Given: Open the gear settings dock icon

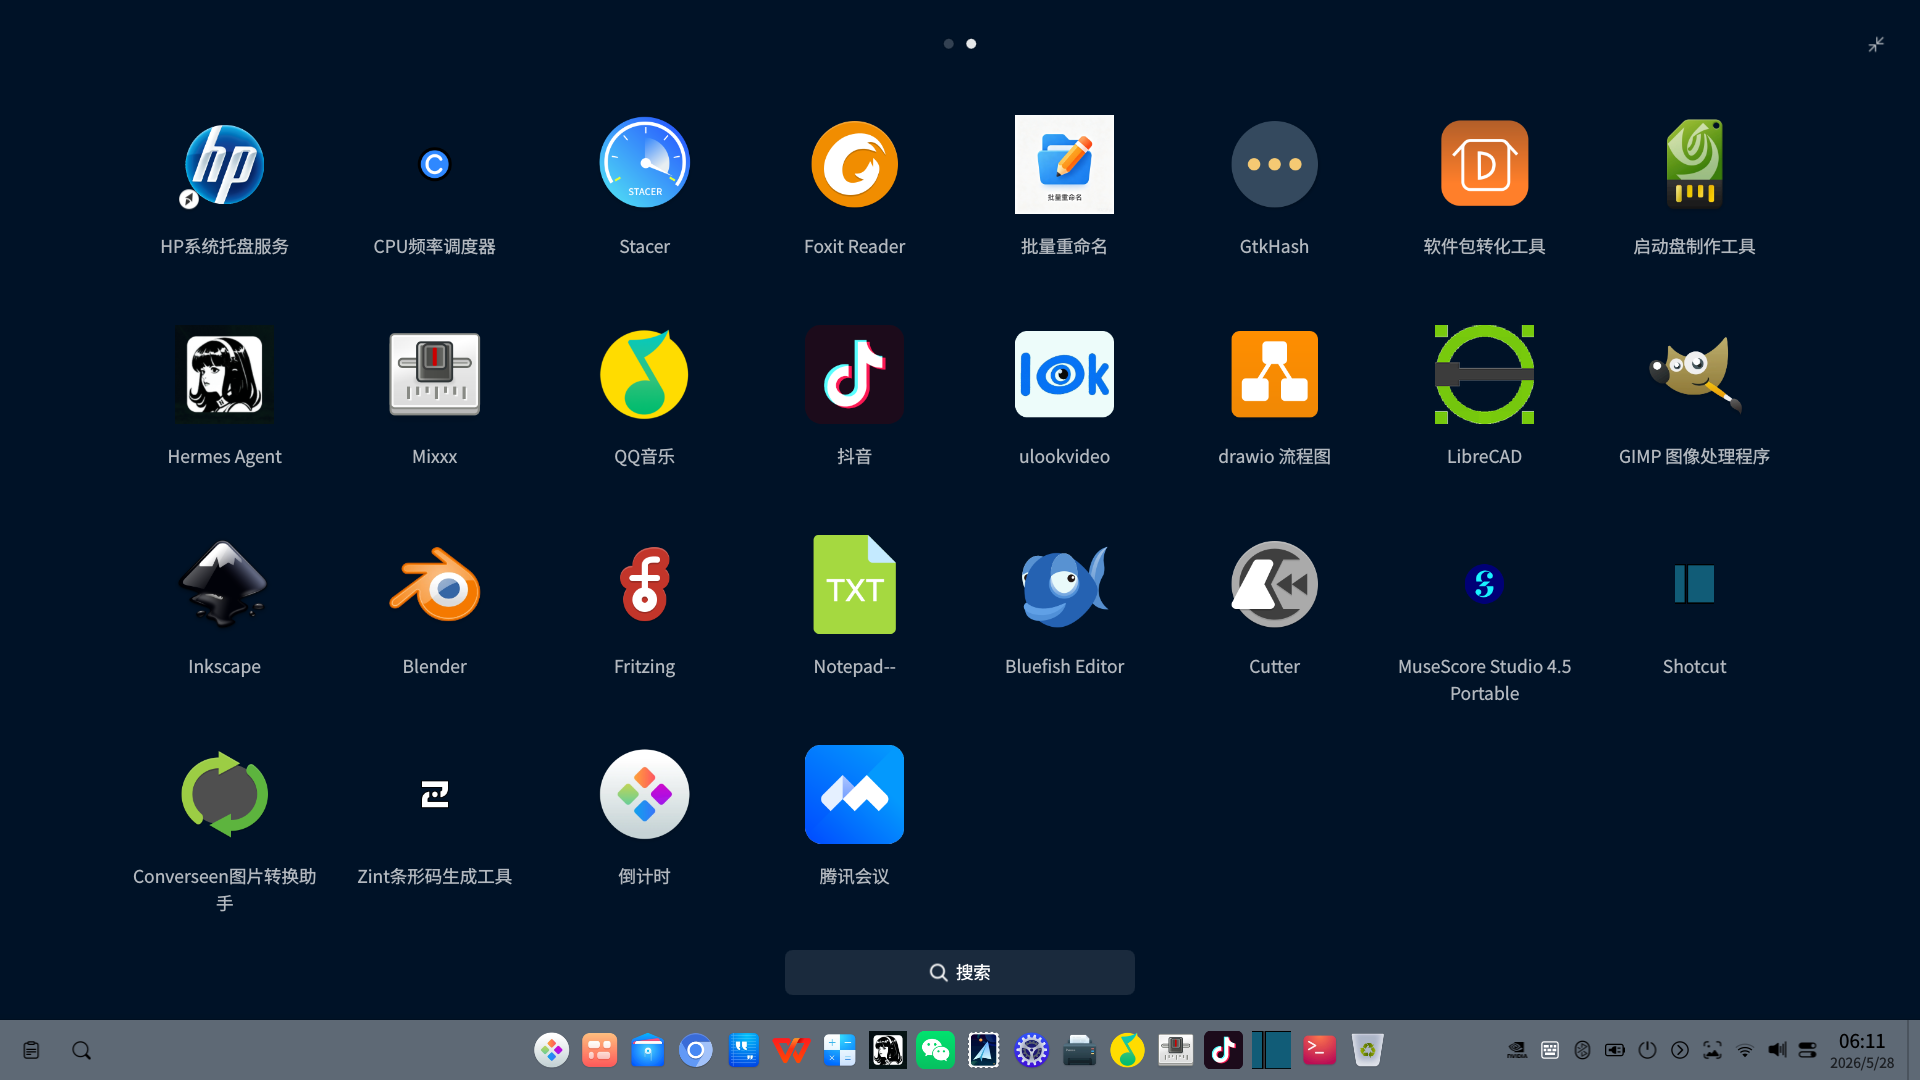Looking at the screenshot, I should (x=1031, y=1050).
